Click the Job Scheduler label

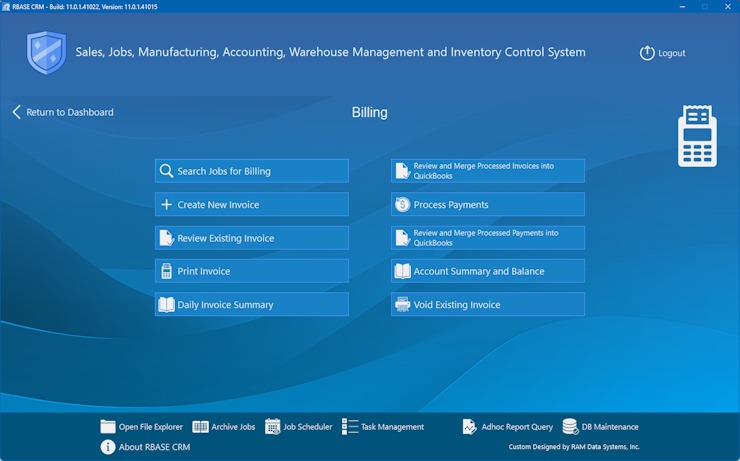[x=308, y=427]
